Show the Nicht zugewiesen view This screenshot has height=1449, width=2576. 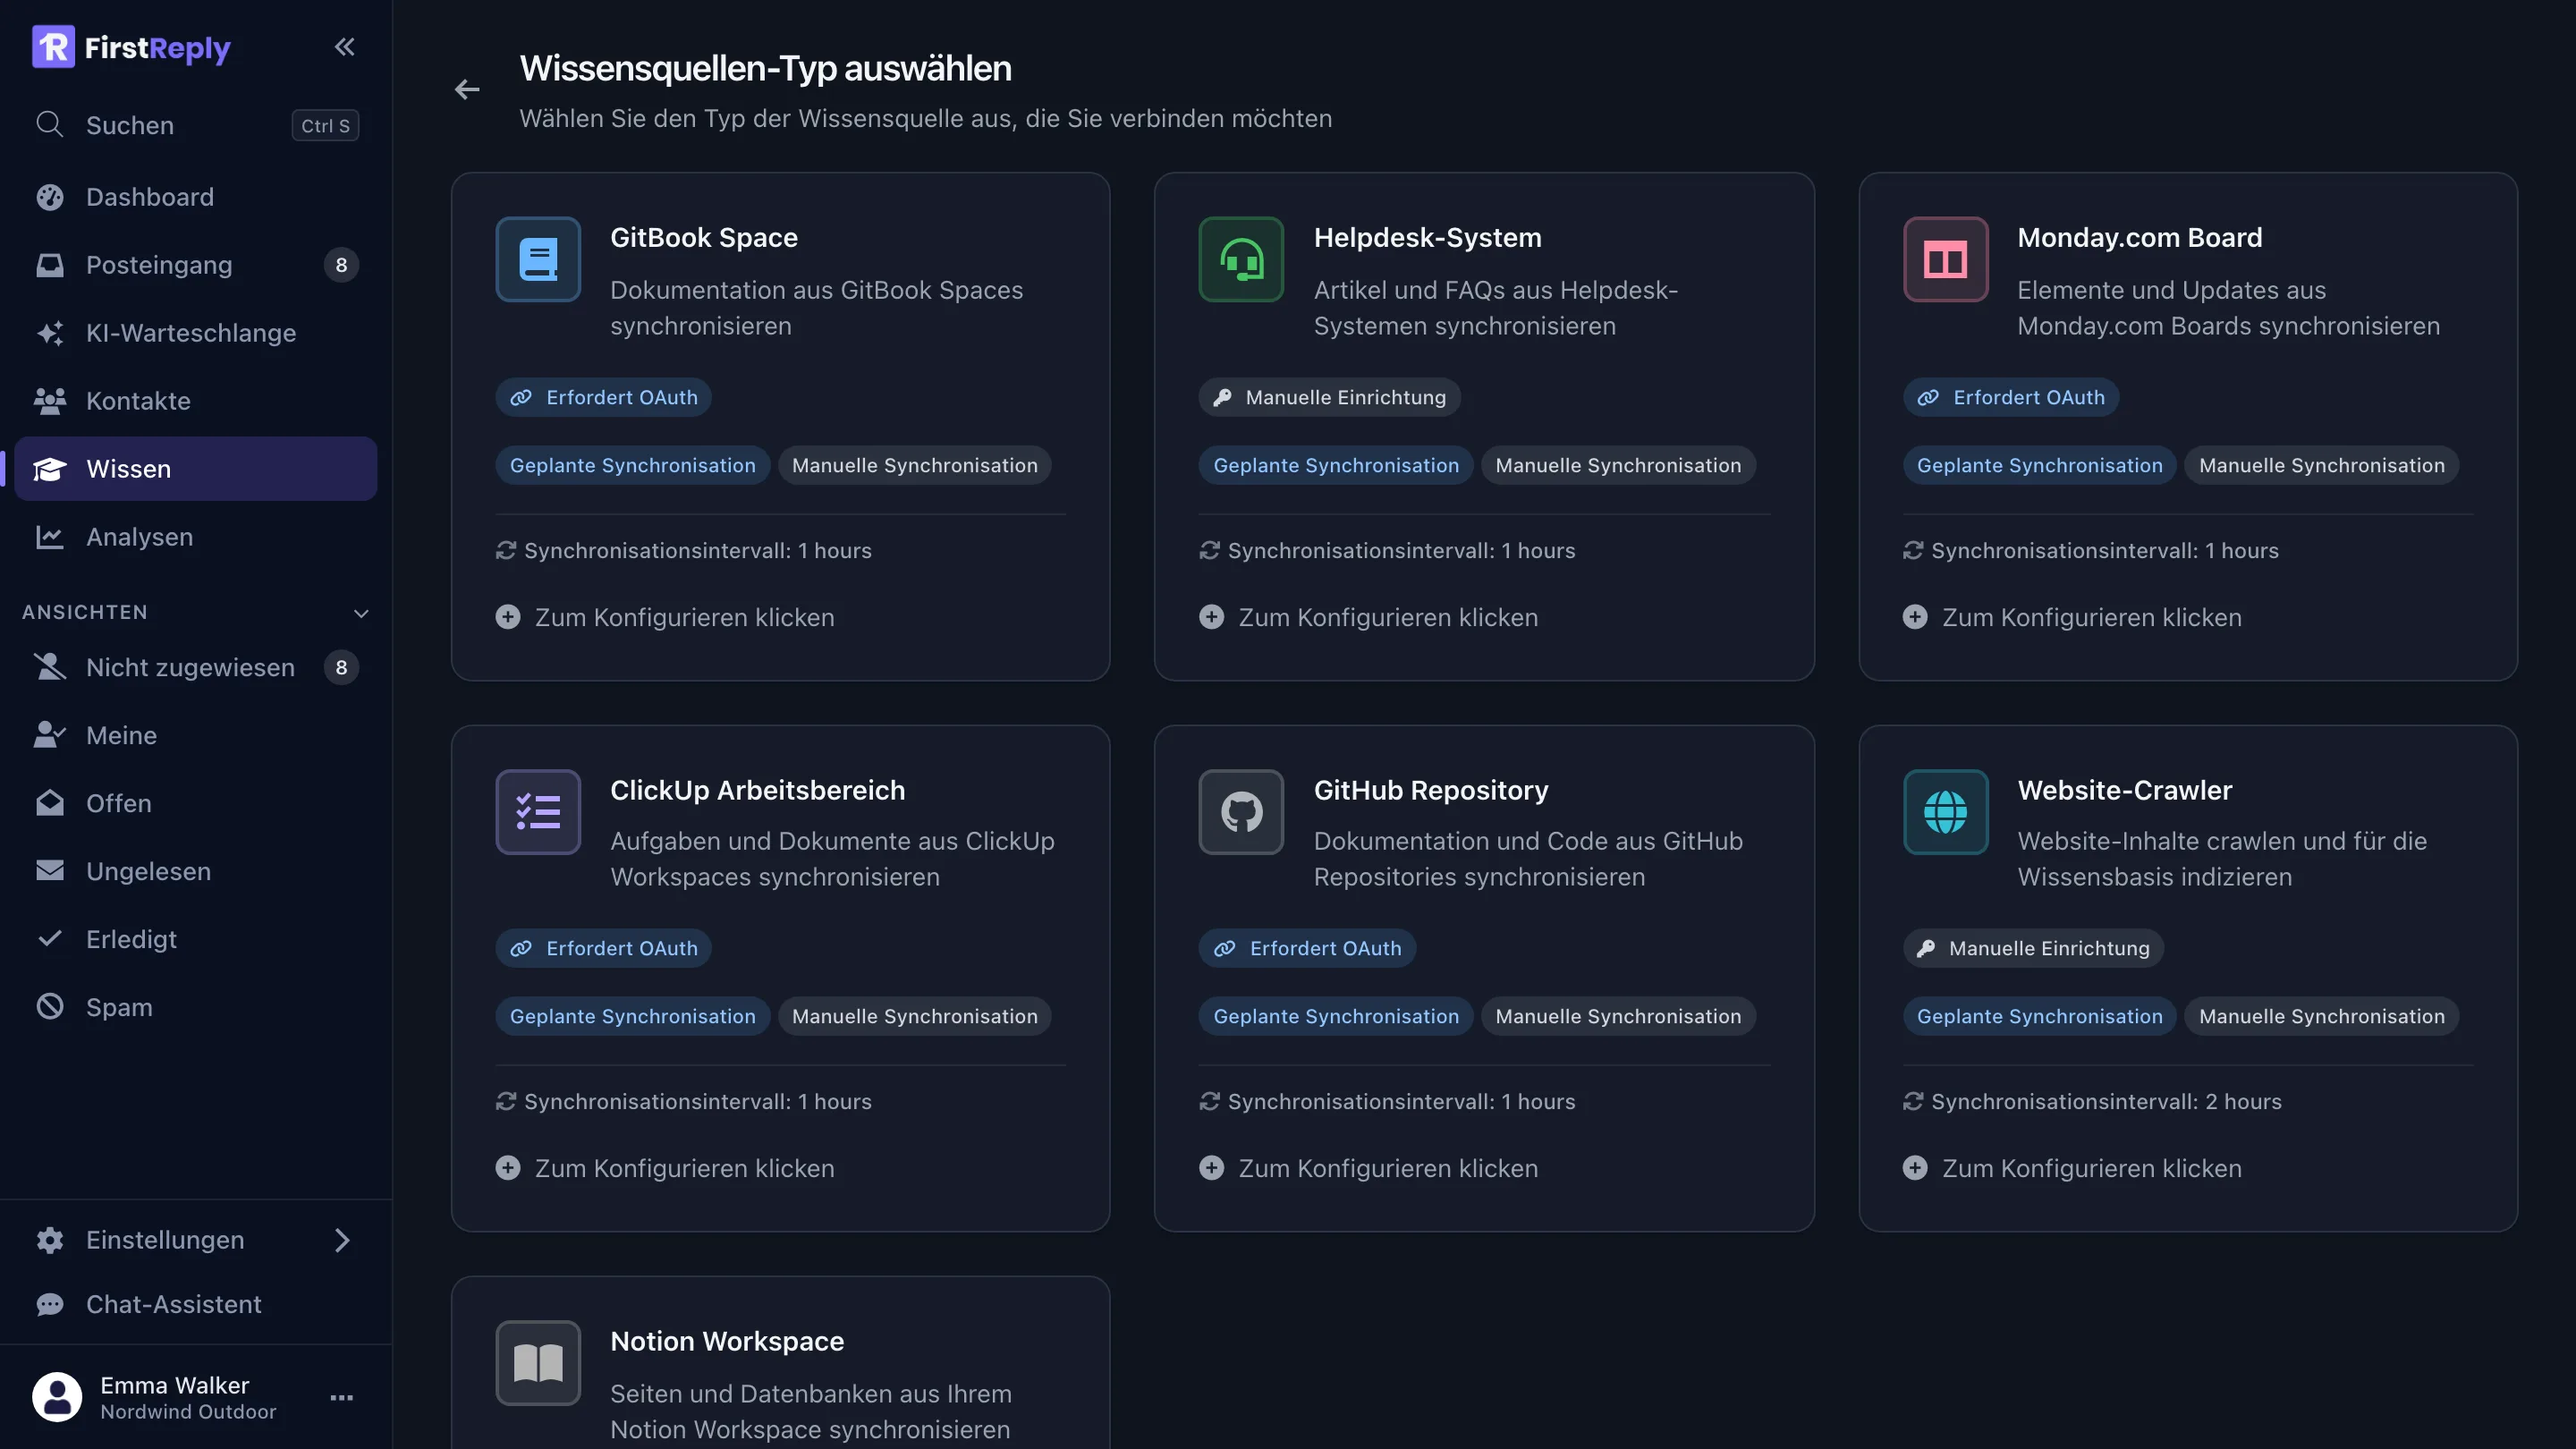(196, 667)
